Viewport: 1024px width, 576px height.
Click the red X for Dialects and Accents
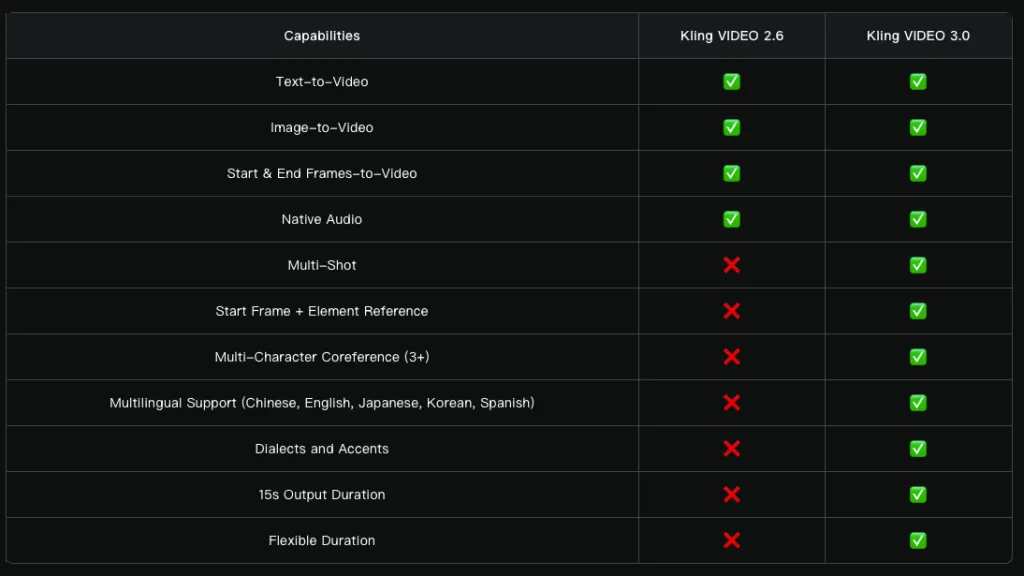coord(731,449)
